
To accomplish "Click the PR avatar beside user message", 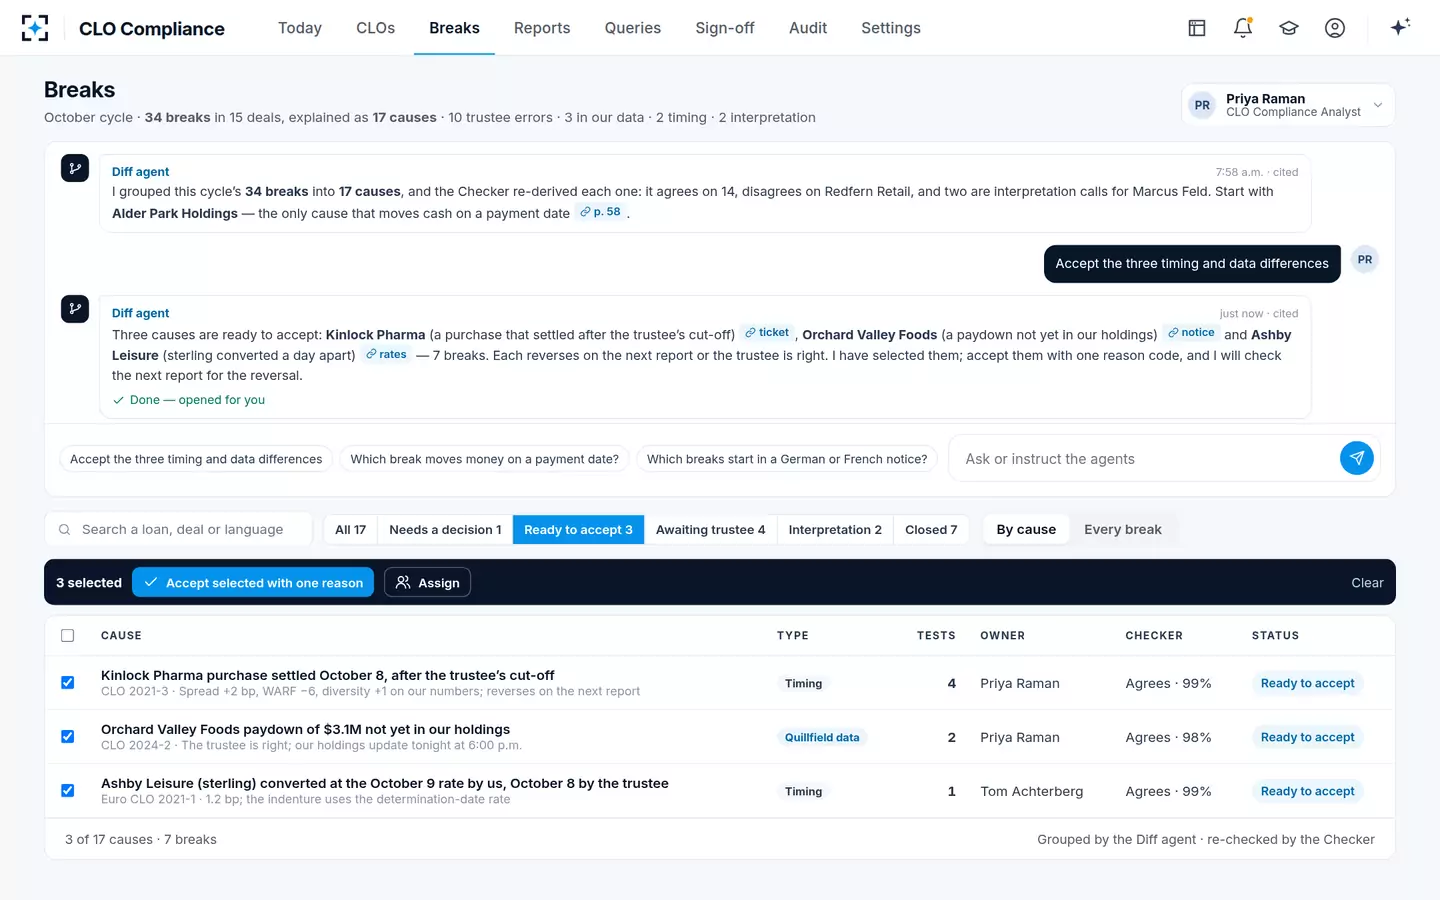I will pyautogui.click(x=1365, y=260).
